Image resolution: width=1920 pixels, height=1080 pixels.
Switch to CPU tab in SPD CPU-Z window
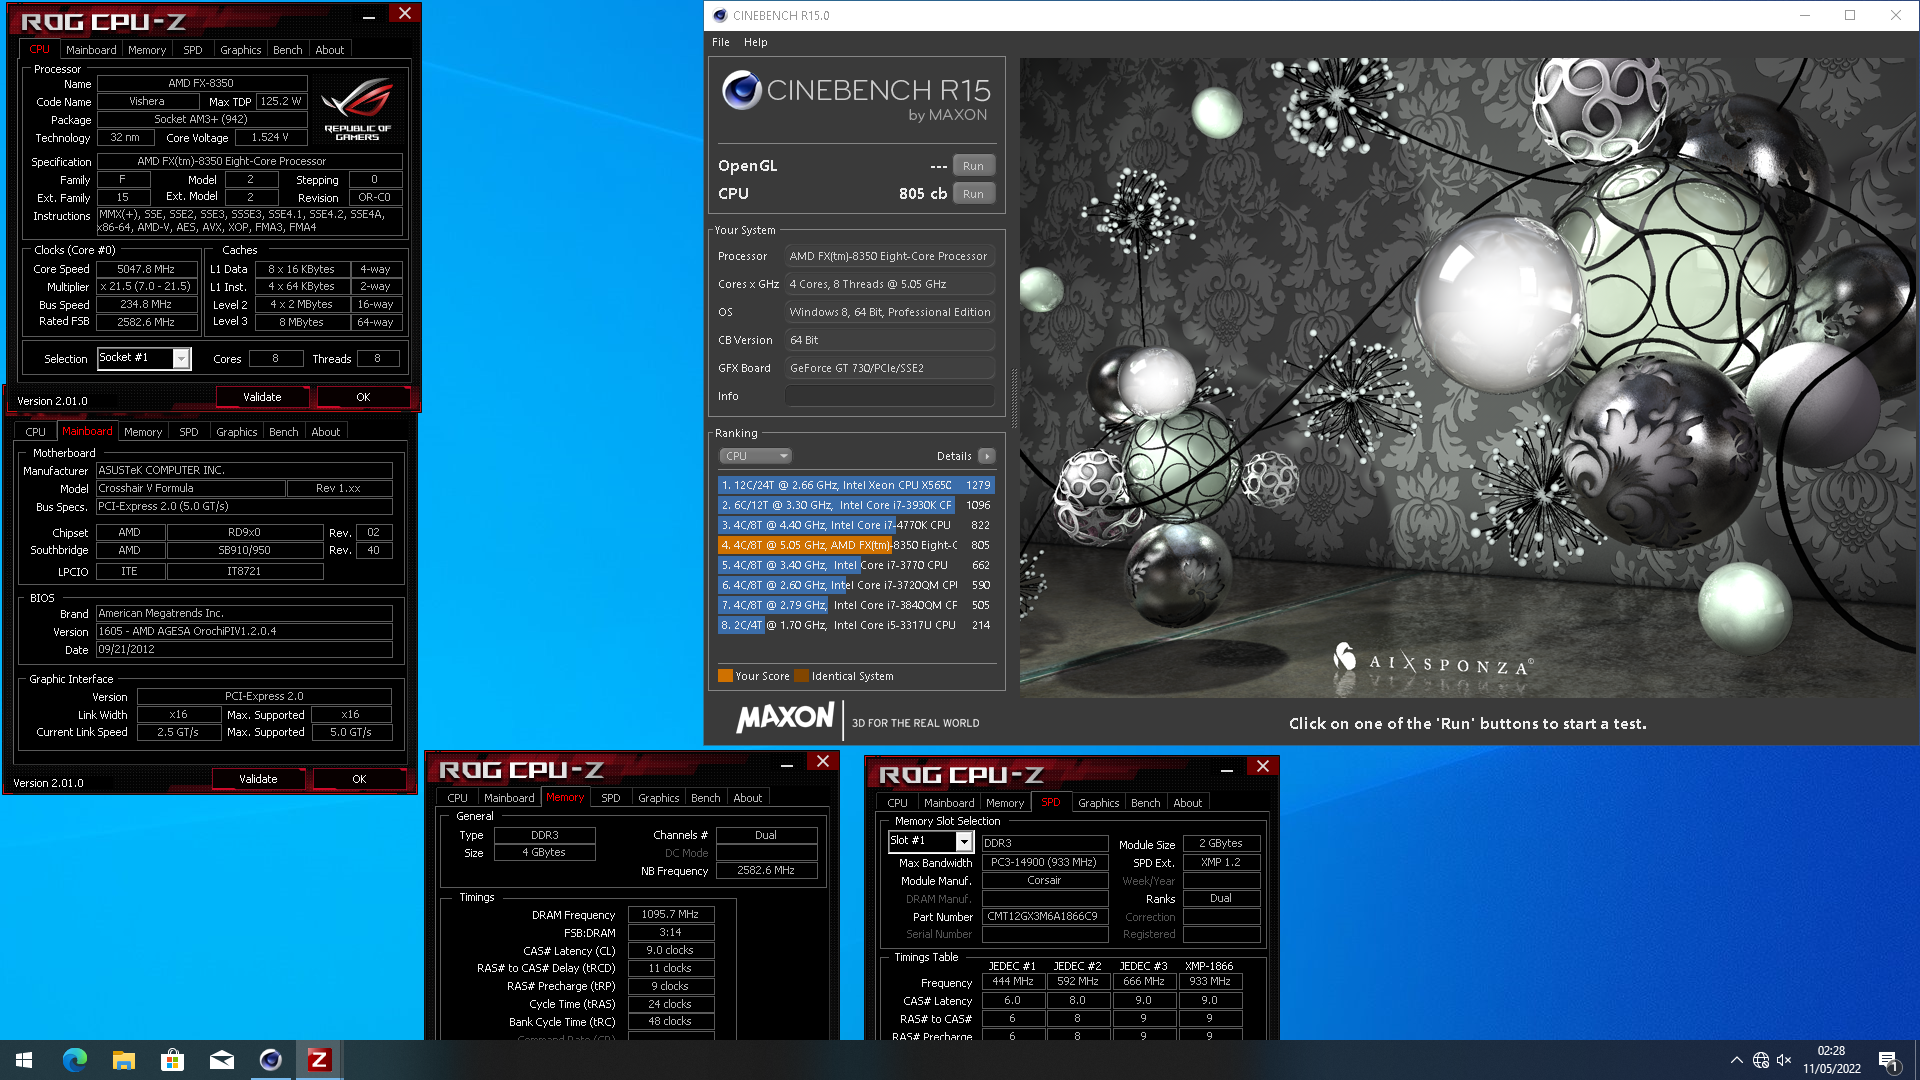click(x=898, y=803)
